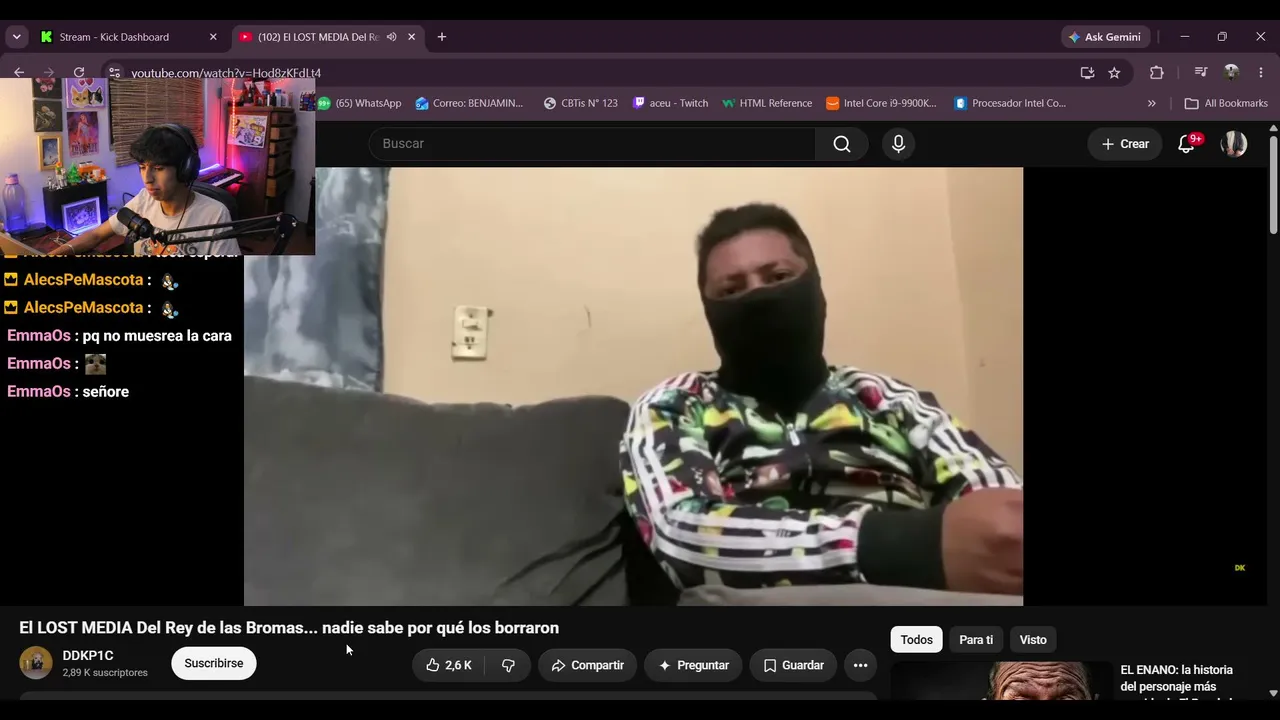View site information icon in address bar
The height and width of the screenshot is (720, 1280).
tap(115, 73)
